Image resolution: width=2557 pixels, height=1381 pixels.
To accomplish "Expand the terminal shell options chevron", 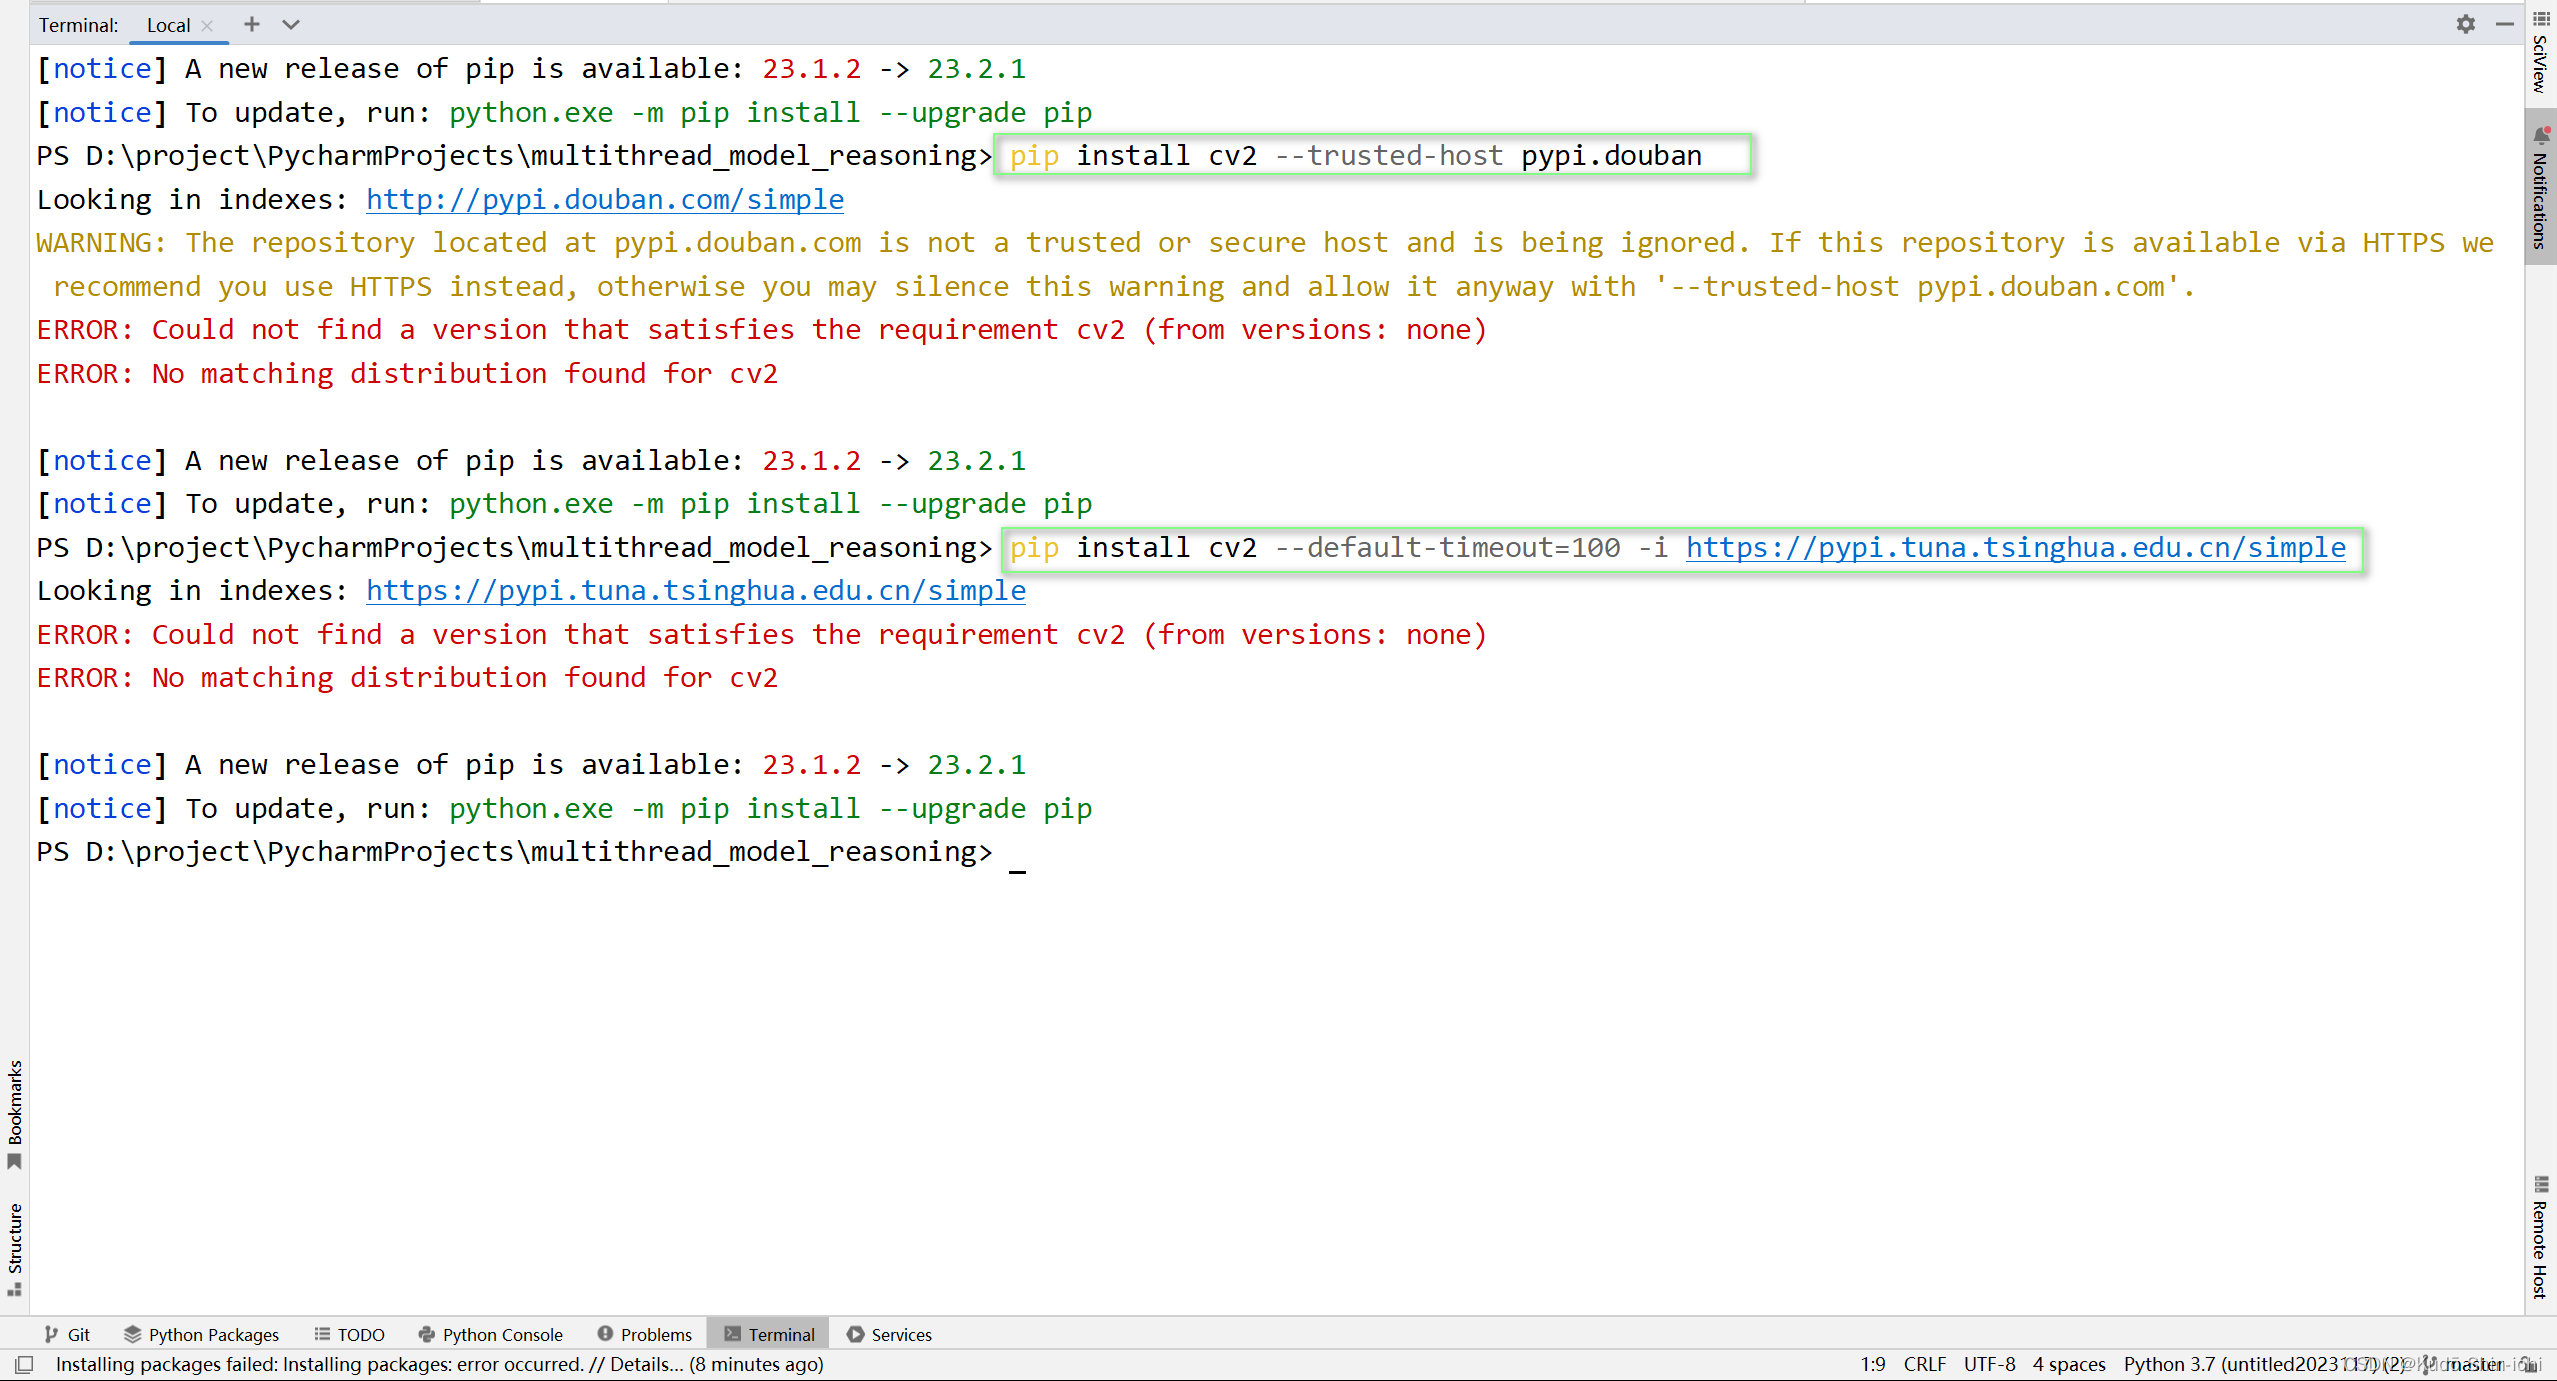I will click(291, 24).
